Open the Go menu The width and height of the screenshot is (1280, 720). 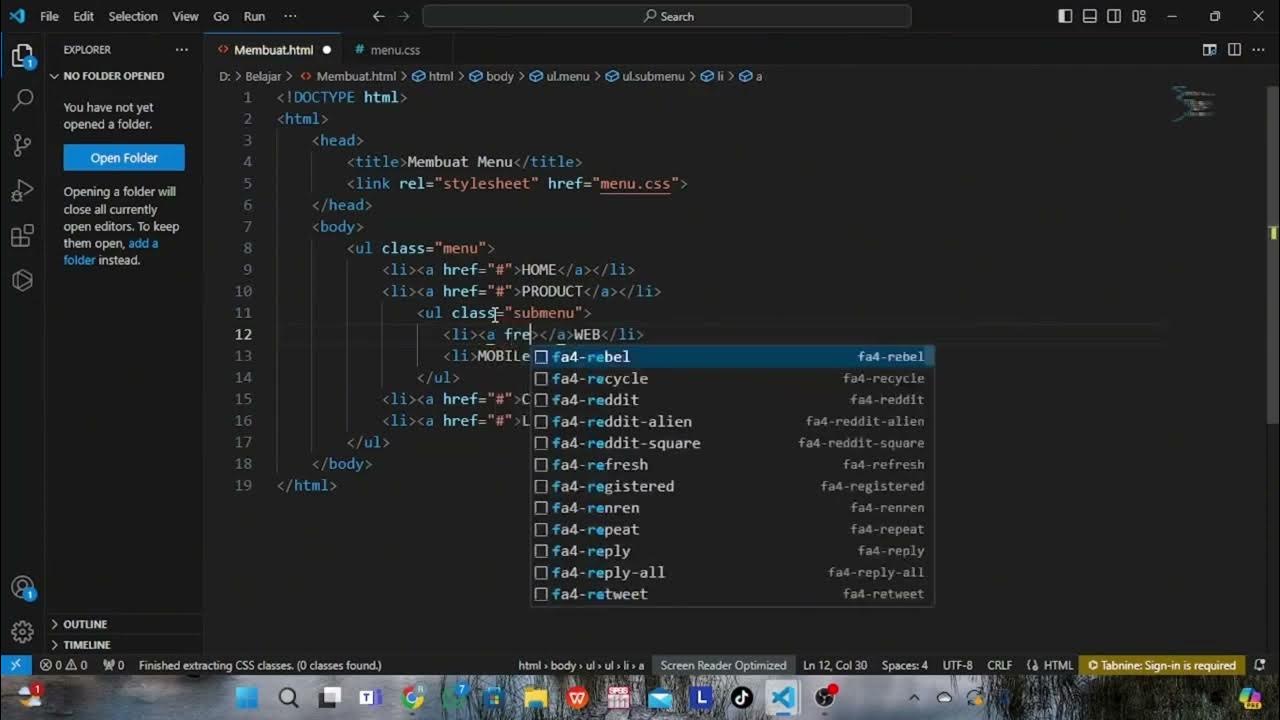click(x=221, y=16)
